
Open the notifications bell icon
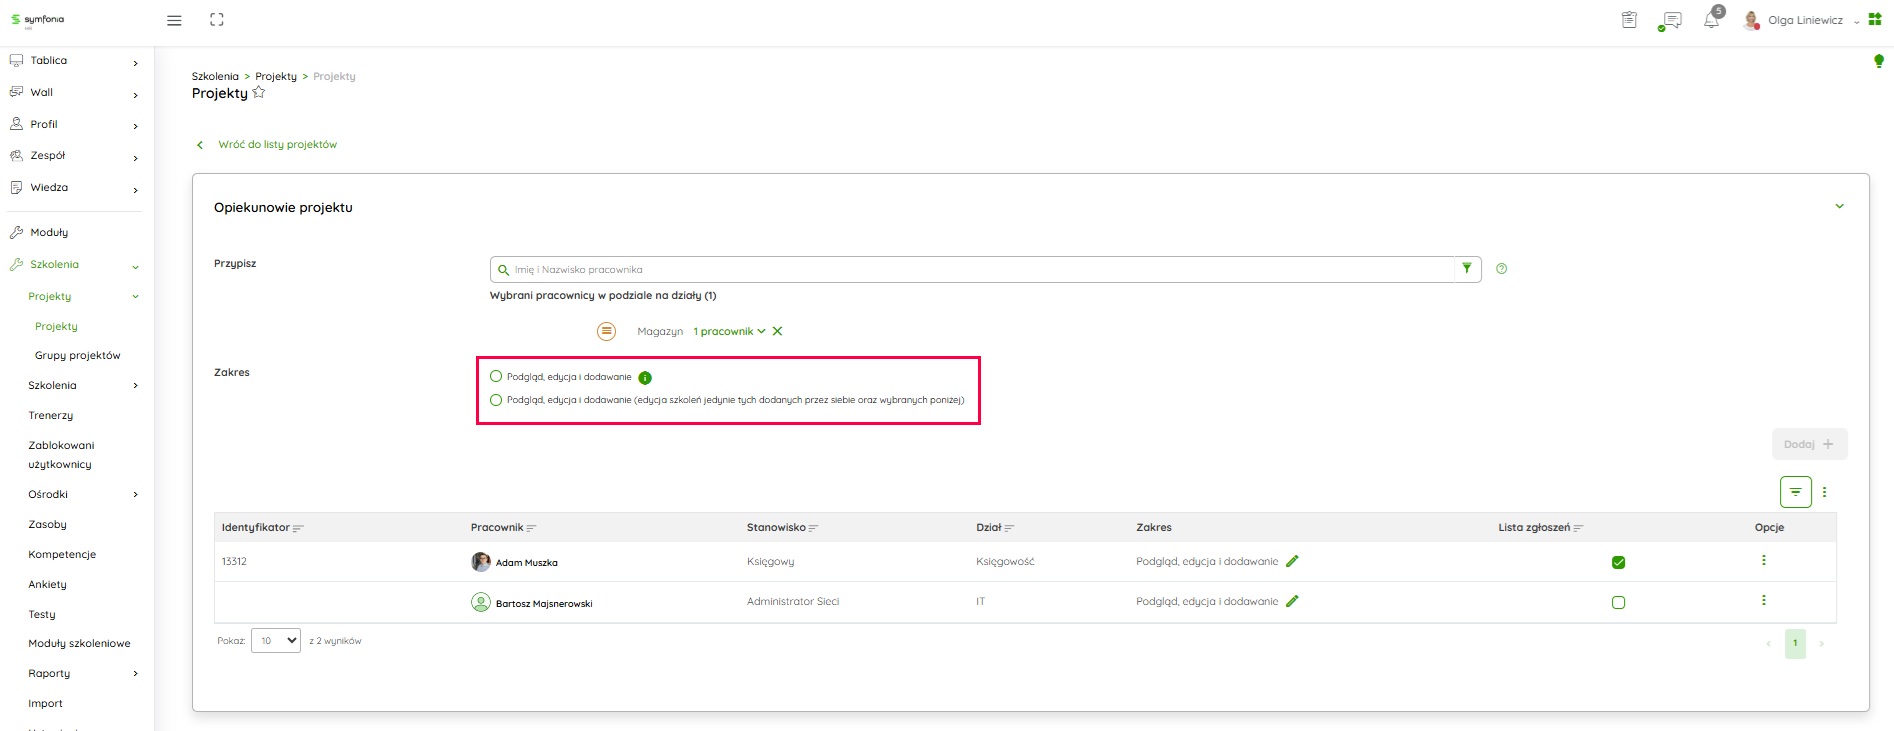tap(1711, 20)
